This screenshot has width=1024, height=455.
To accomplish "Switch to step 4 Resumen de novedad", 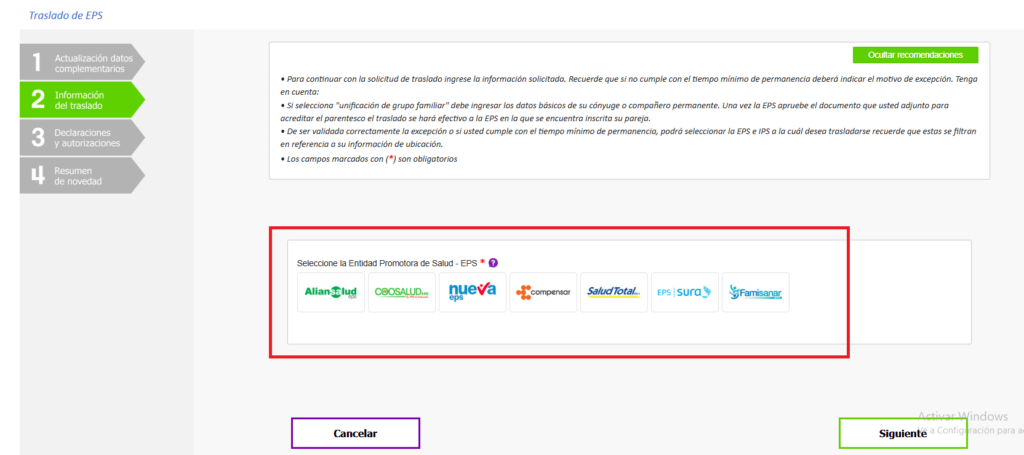I will (x=82, y=175).
